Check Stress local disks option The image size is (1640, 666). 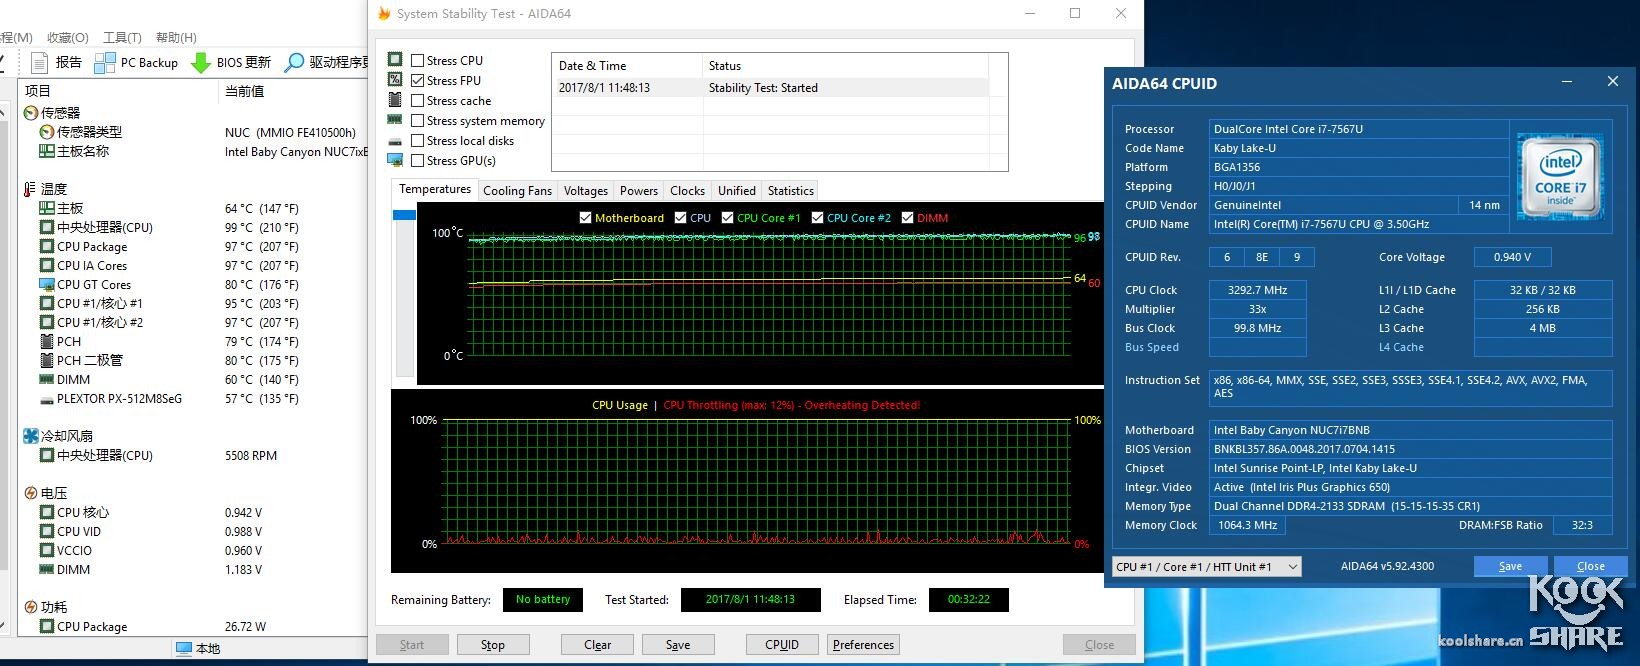click(418, 141)
